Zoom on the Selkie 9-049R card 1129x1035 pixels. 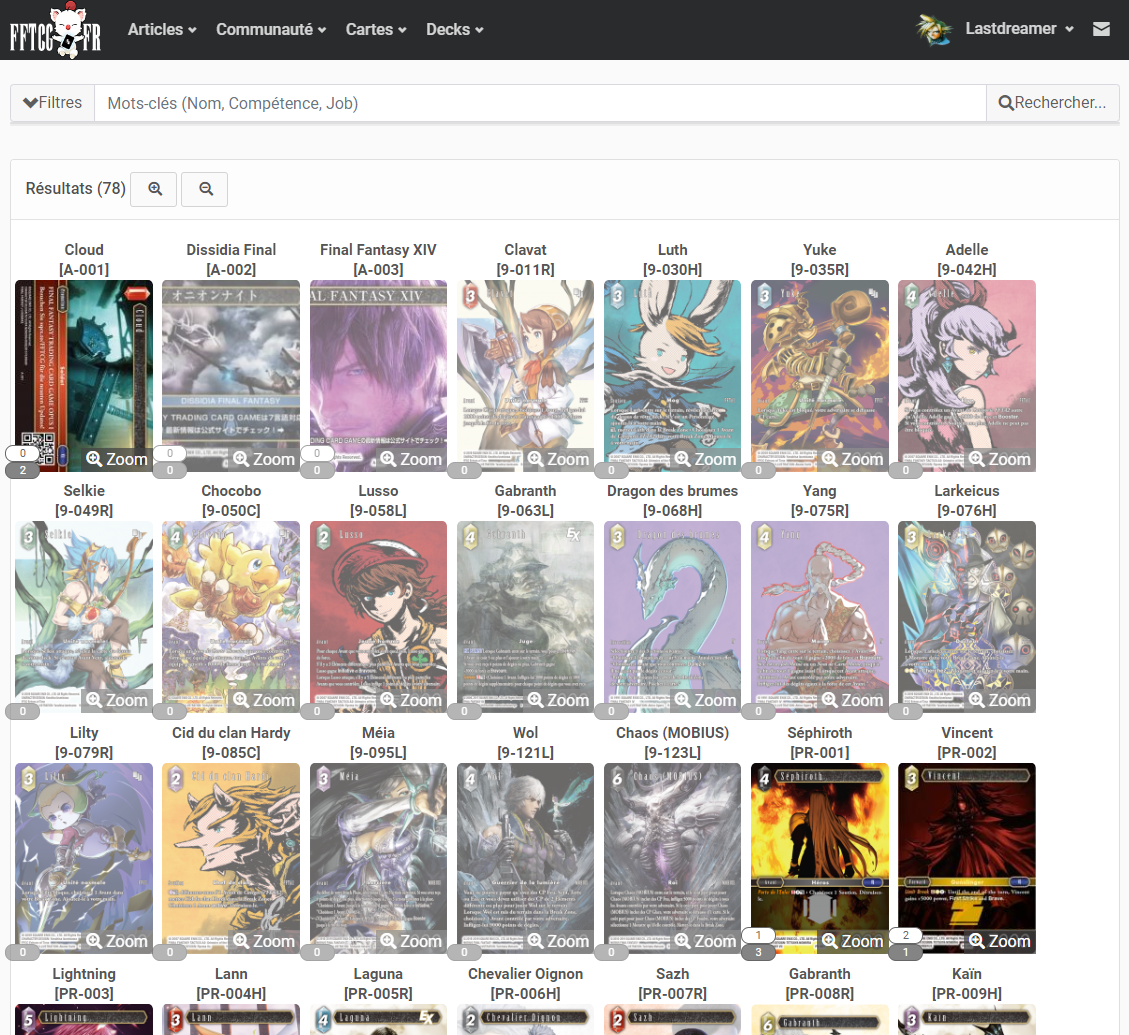(x=117, y=700)
